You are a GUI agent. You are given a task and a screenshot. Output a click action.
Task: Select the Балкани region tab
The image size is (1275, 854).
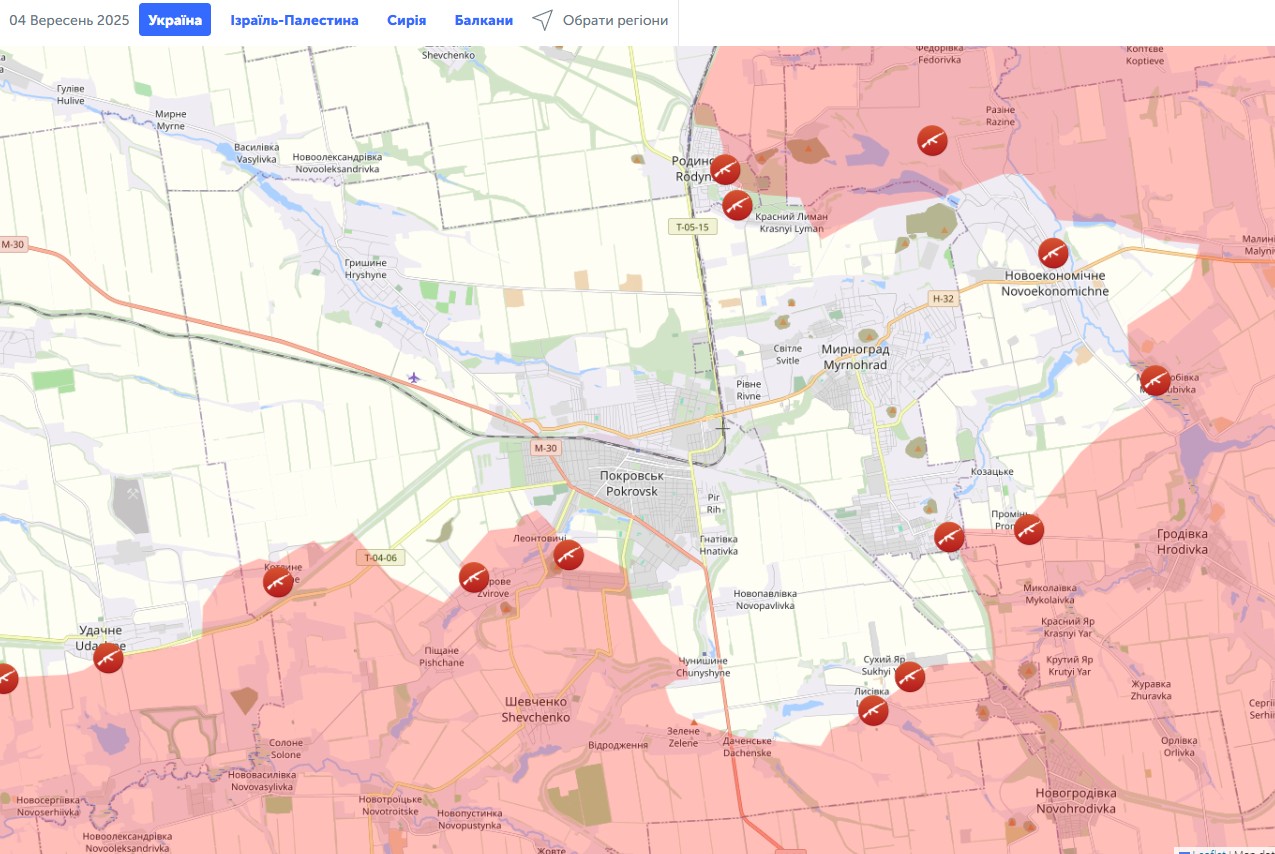pyautogui.click(x=484, y=20)
